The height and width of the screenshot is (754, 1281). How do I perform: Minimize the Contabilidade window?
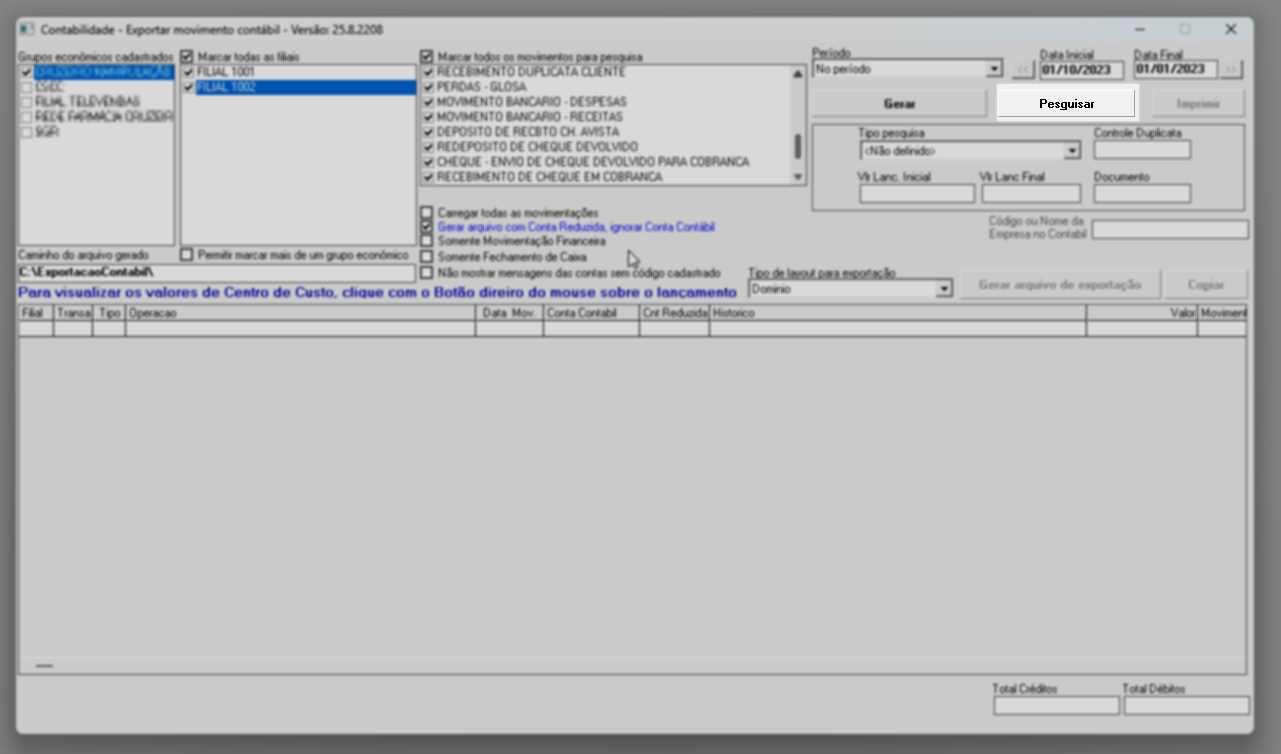click(x=1140, y=30)
